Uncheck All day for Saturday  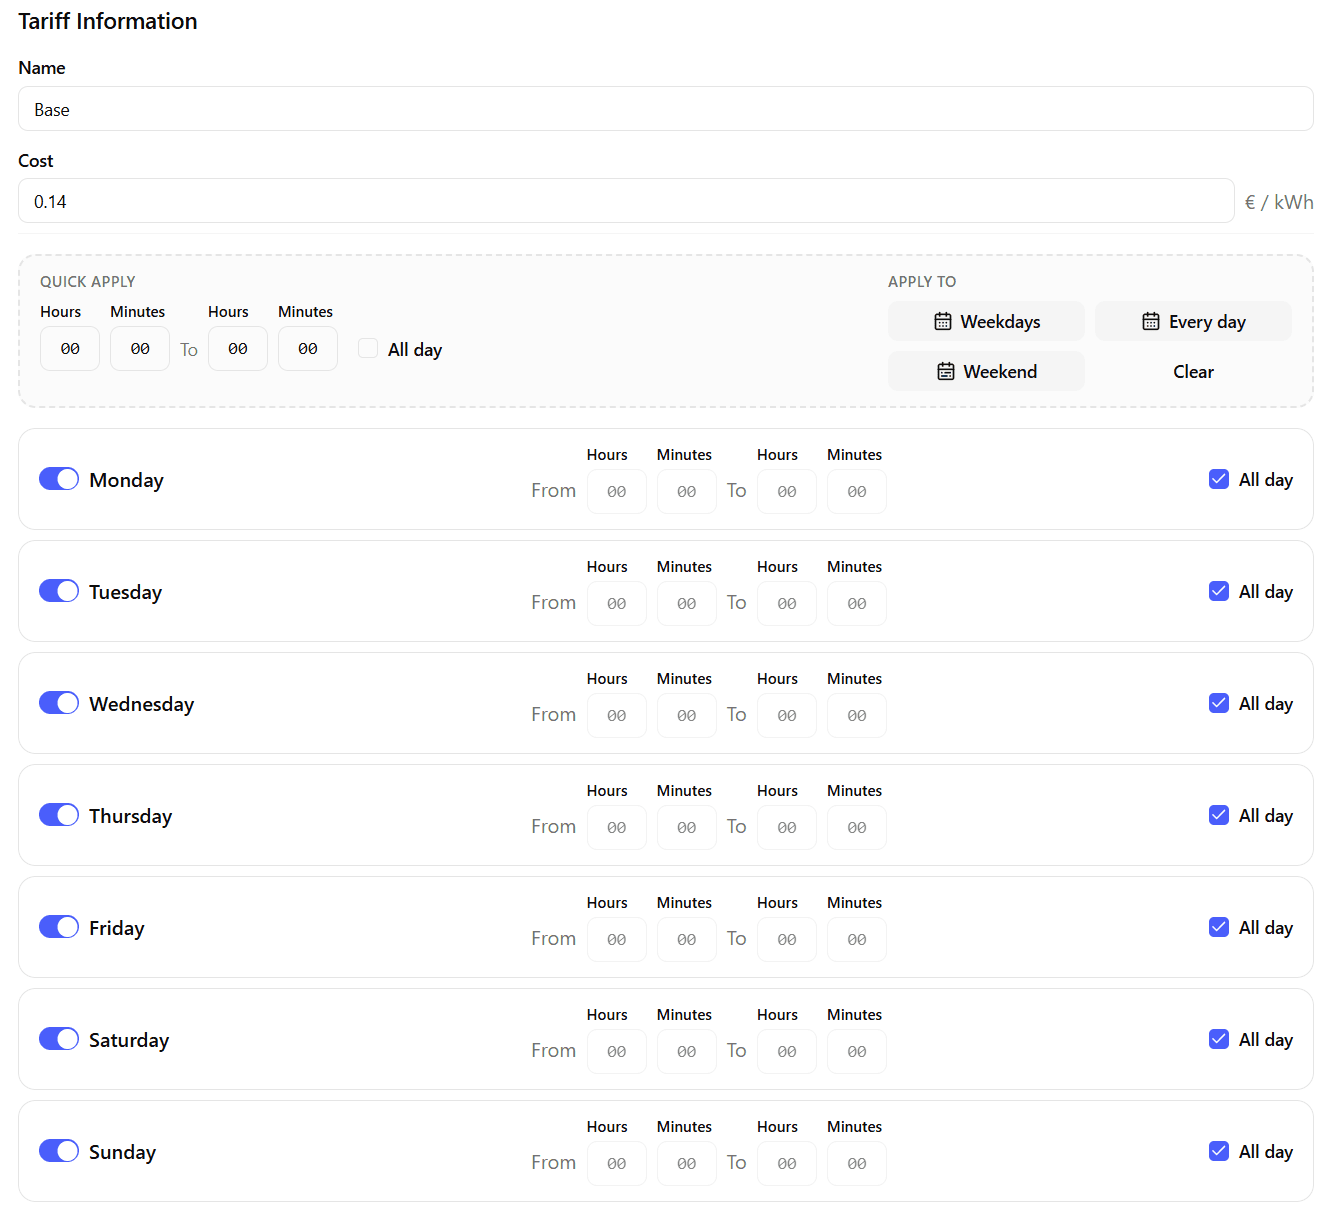click(1218, 1039)
